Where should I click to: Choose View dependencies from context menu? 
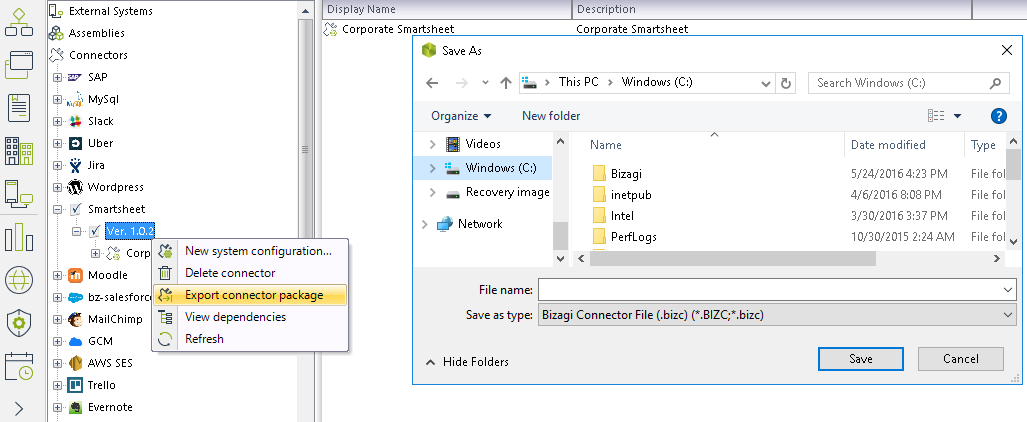(250, 317)
